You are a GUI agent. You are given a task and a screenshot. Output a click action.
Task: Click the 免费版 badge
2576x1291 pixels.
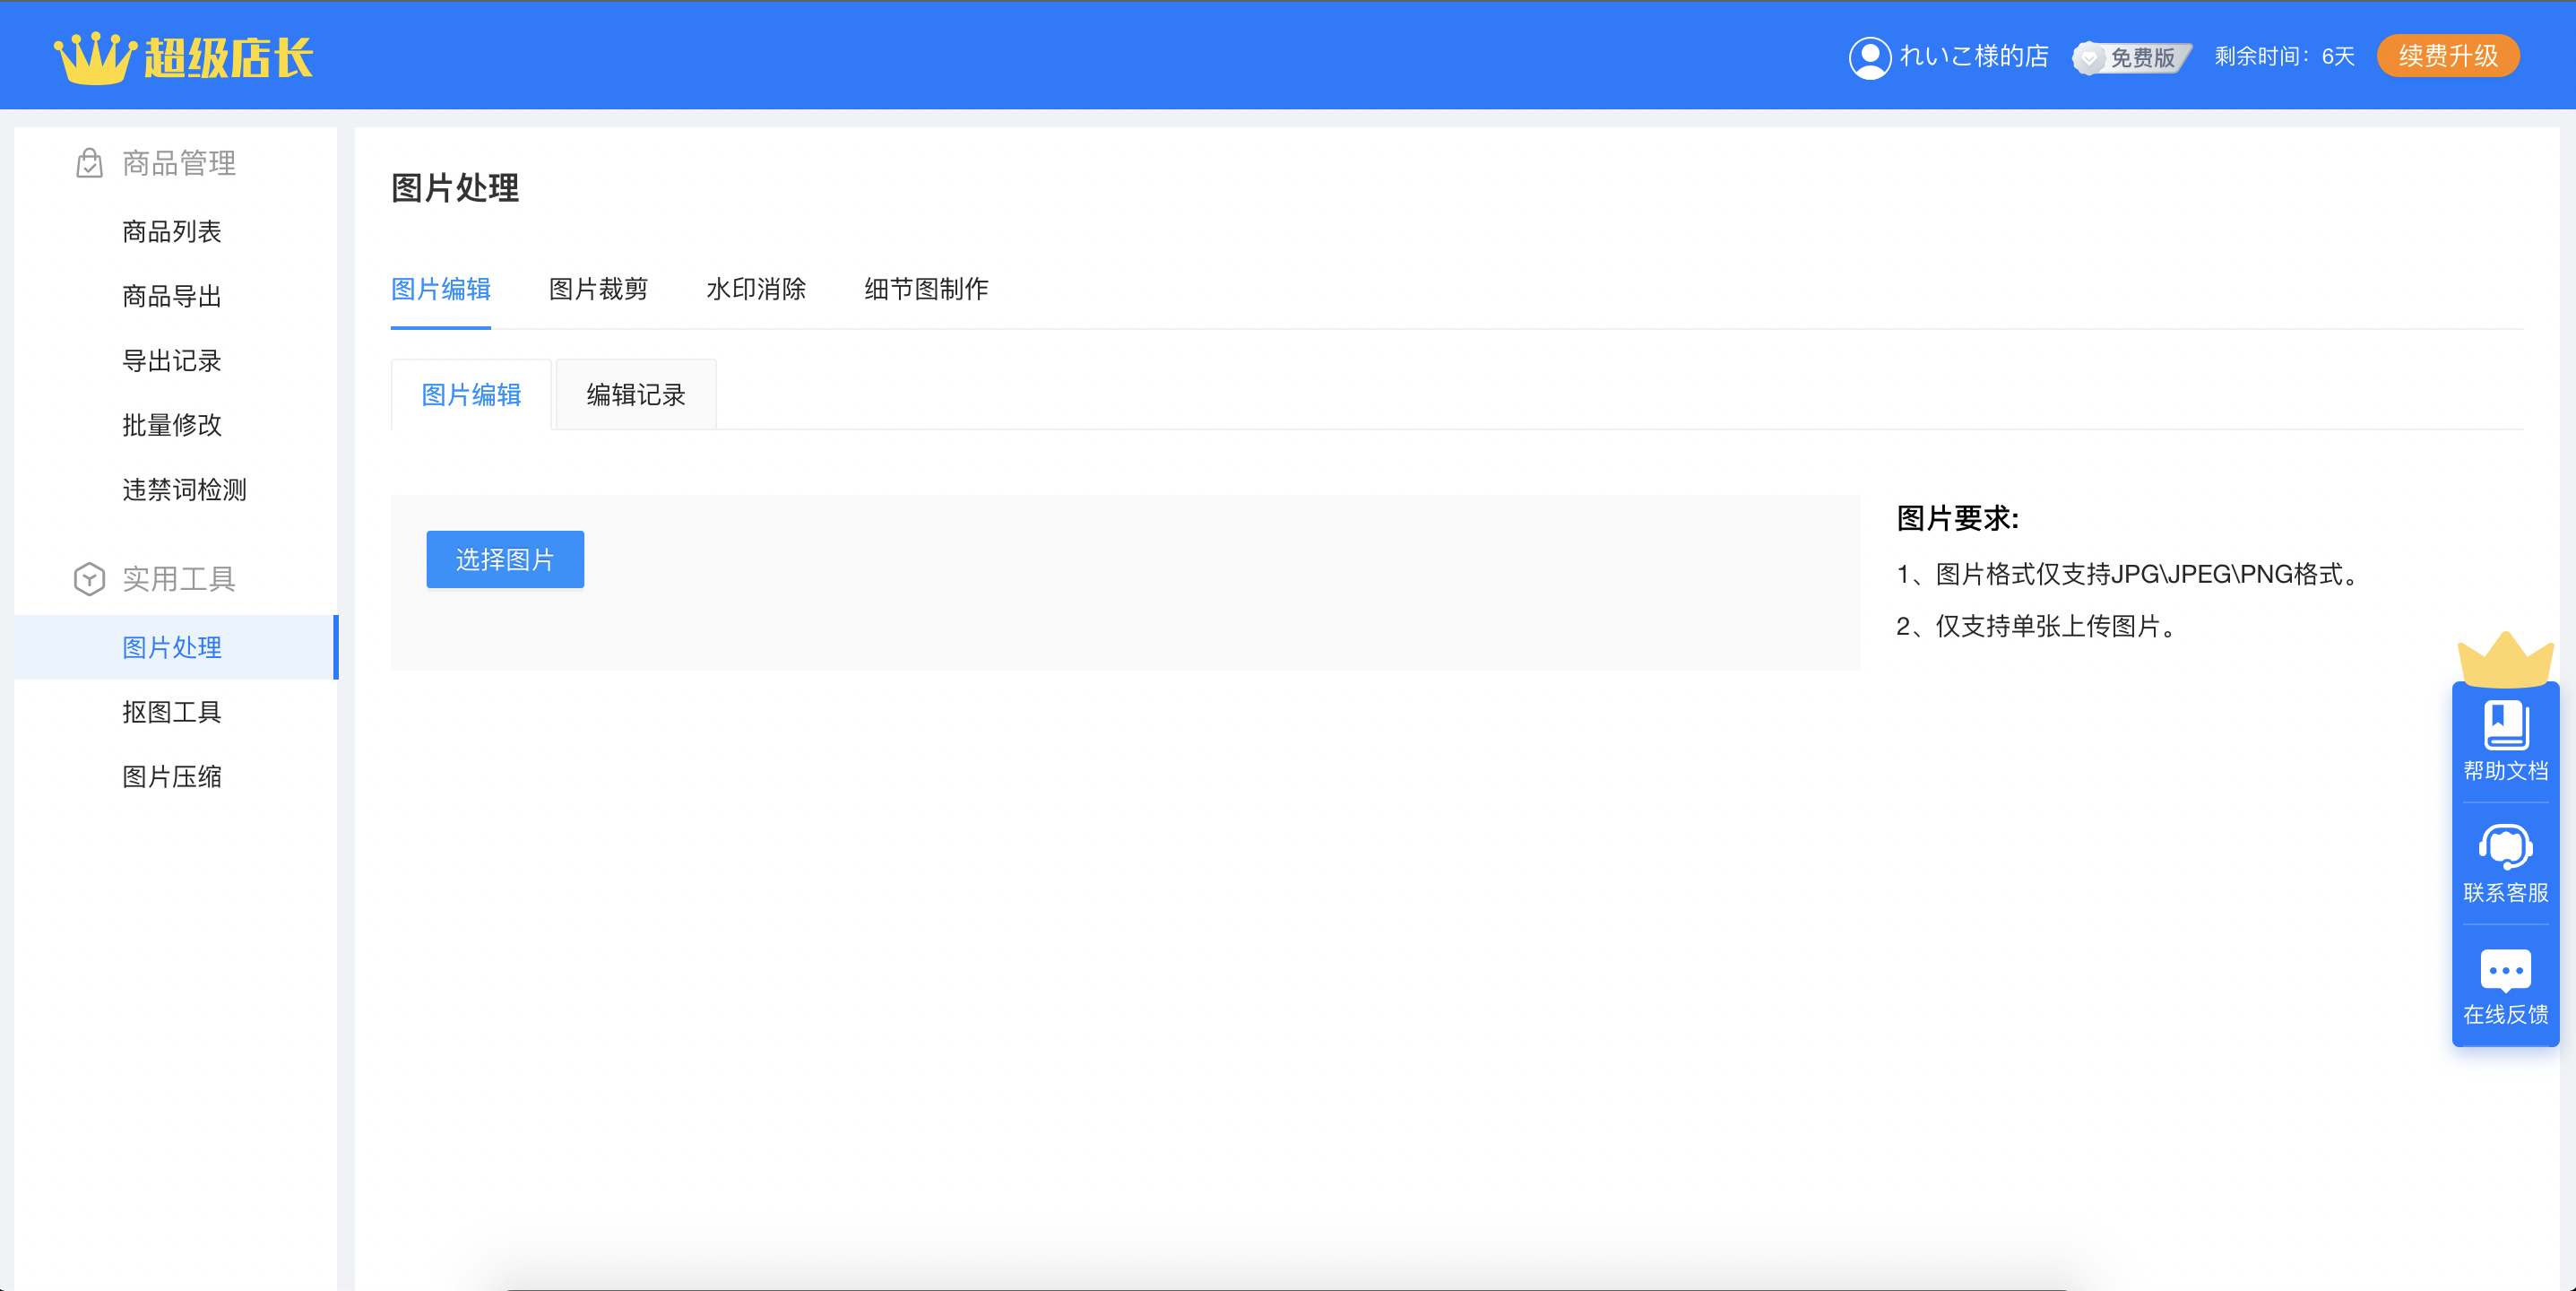2132,57
